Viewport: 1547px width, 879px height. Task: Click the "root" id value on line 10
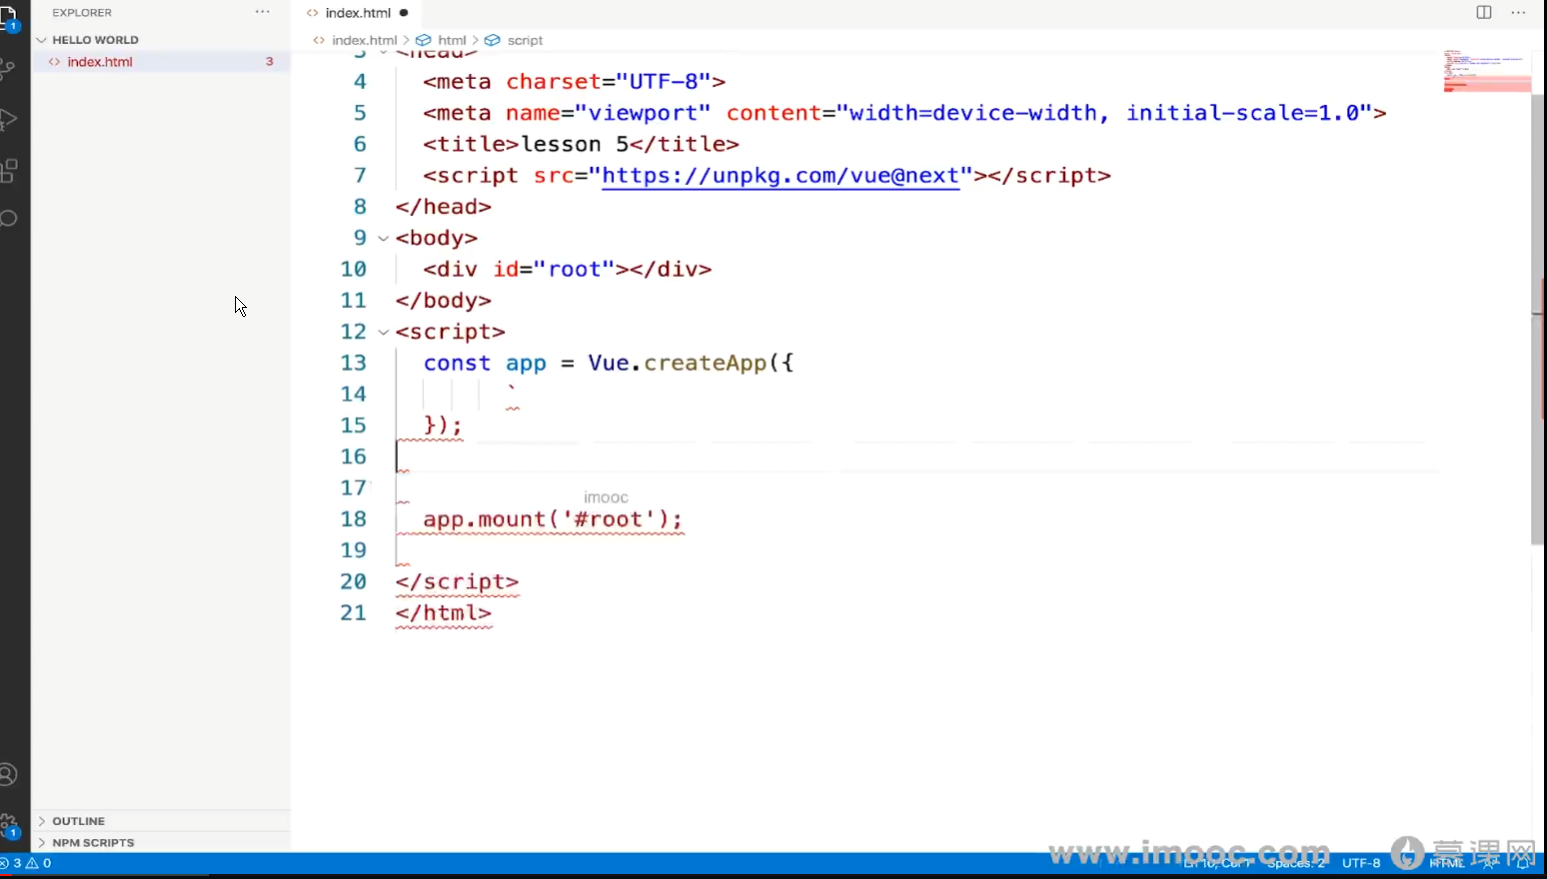(574, 269)
